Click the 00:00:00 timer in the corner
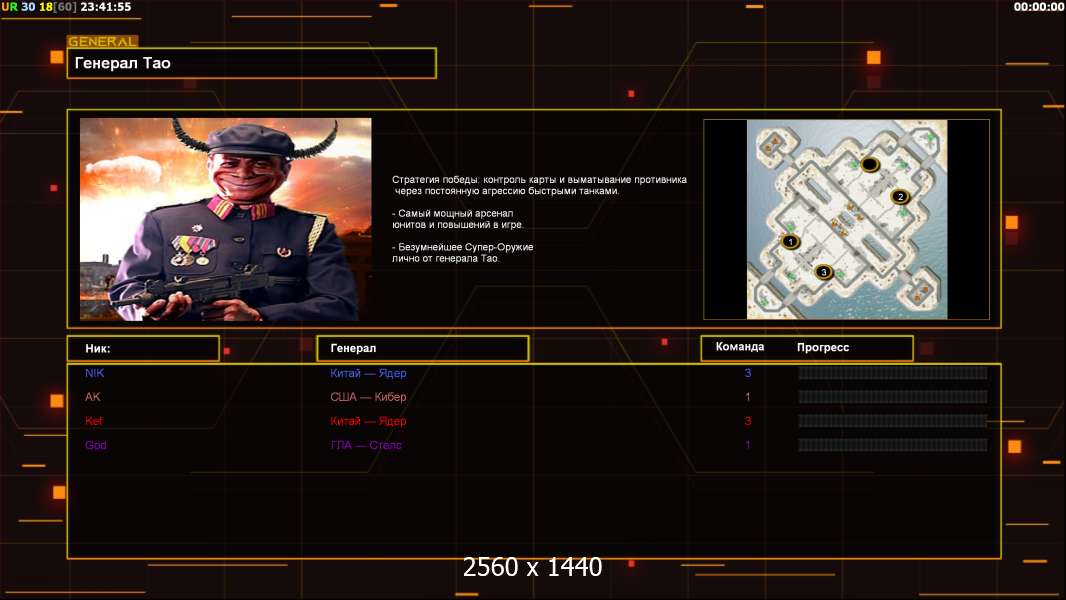 coord(1039,7)
